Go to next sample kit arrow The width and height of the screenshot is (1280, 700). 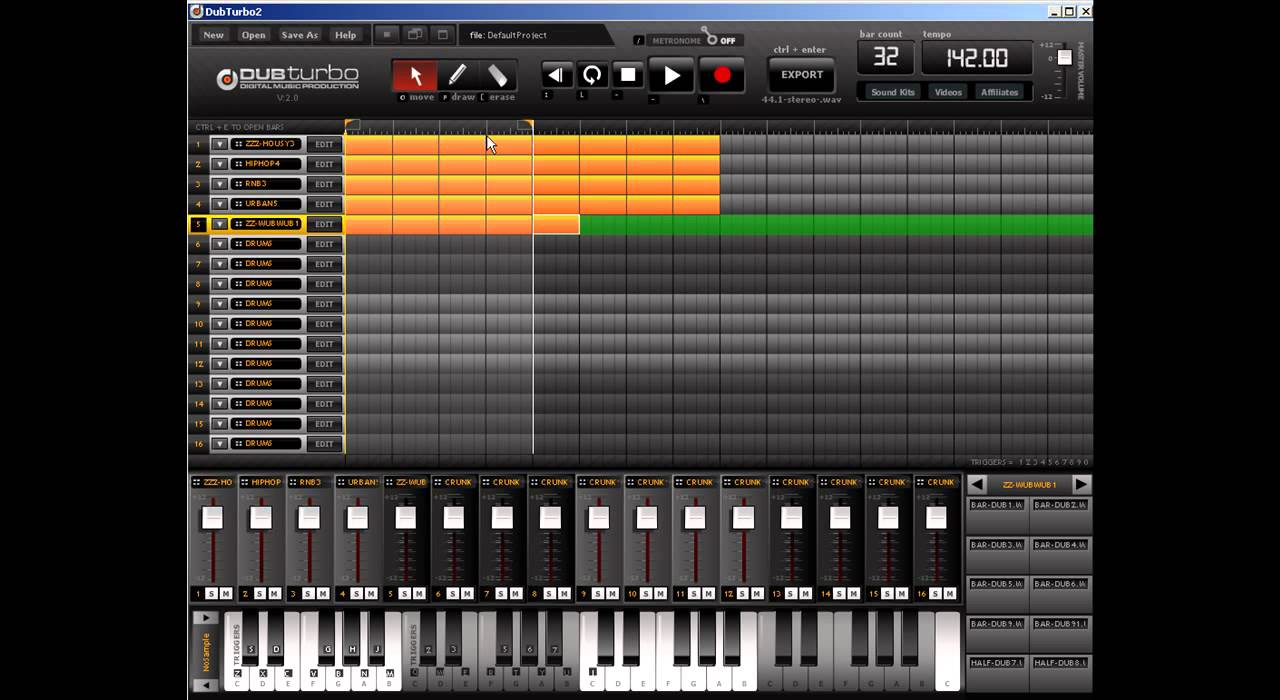[1081, 484]
